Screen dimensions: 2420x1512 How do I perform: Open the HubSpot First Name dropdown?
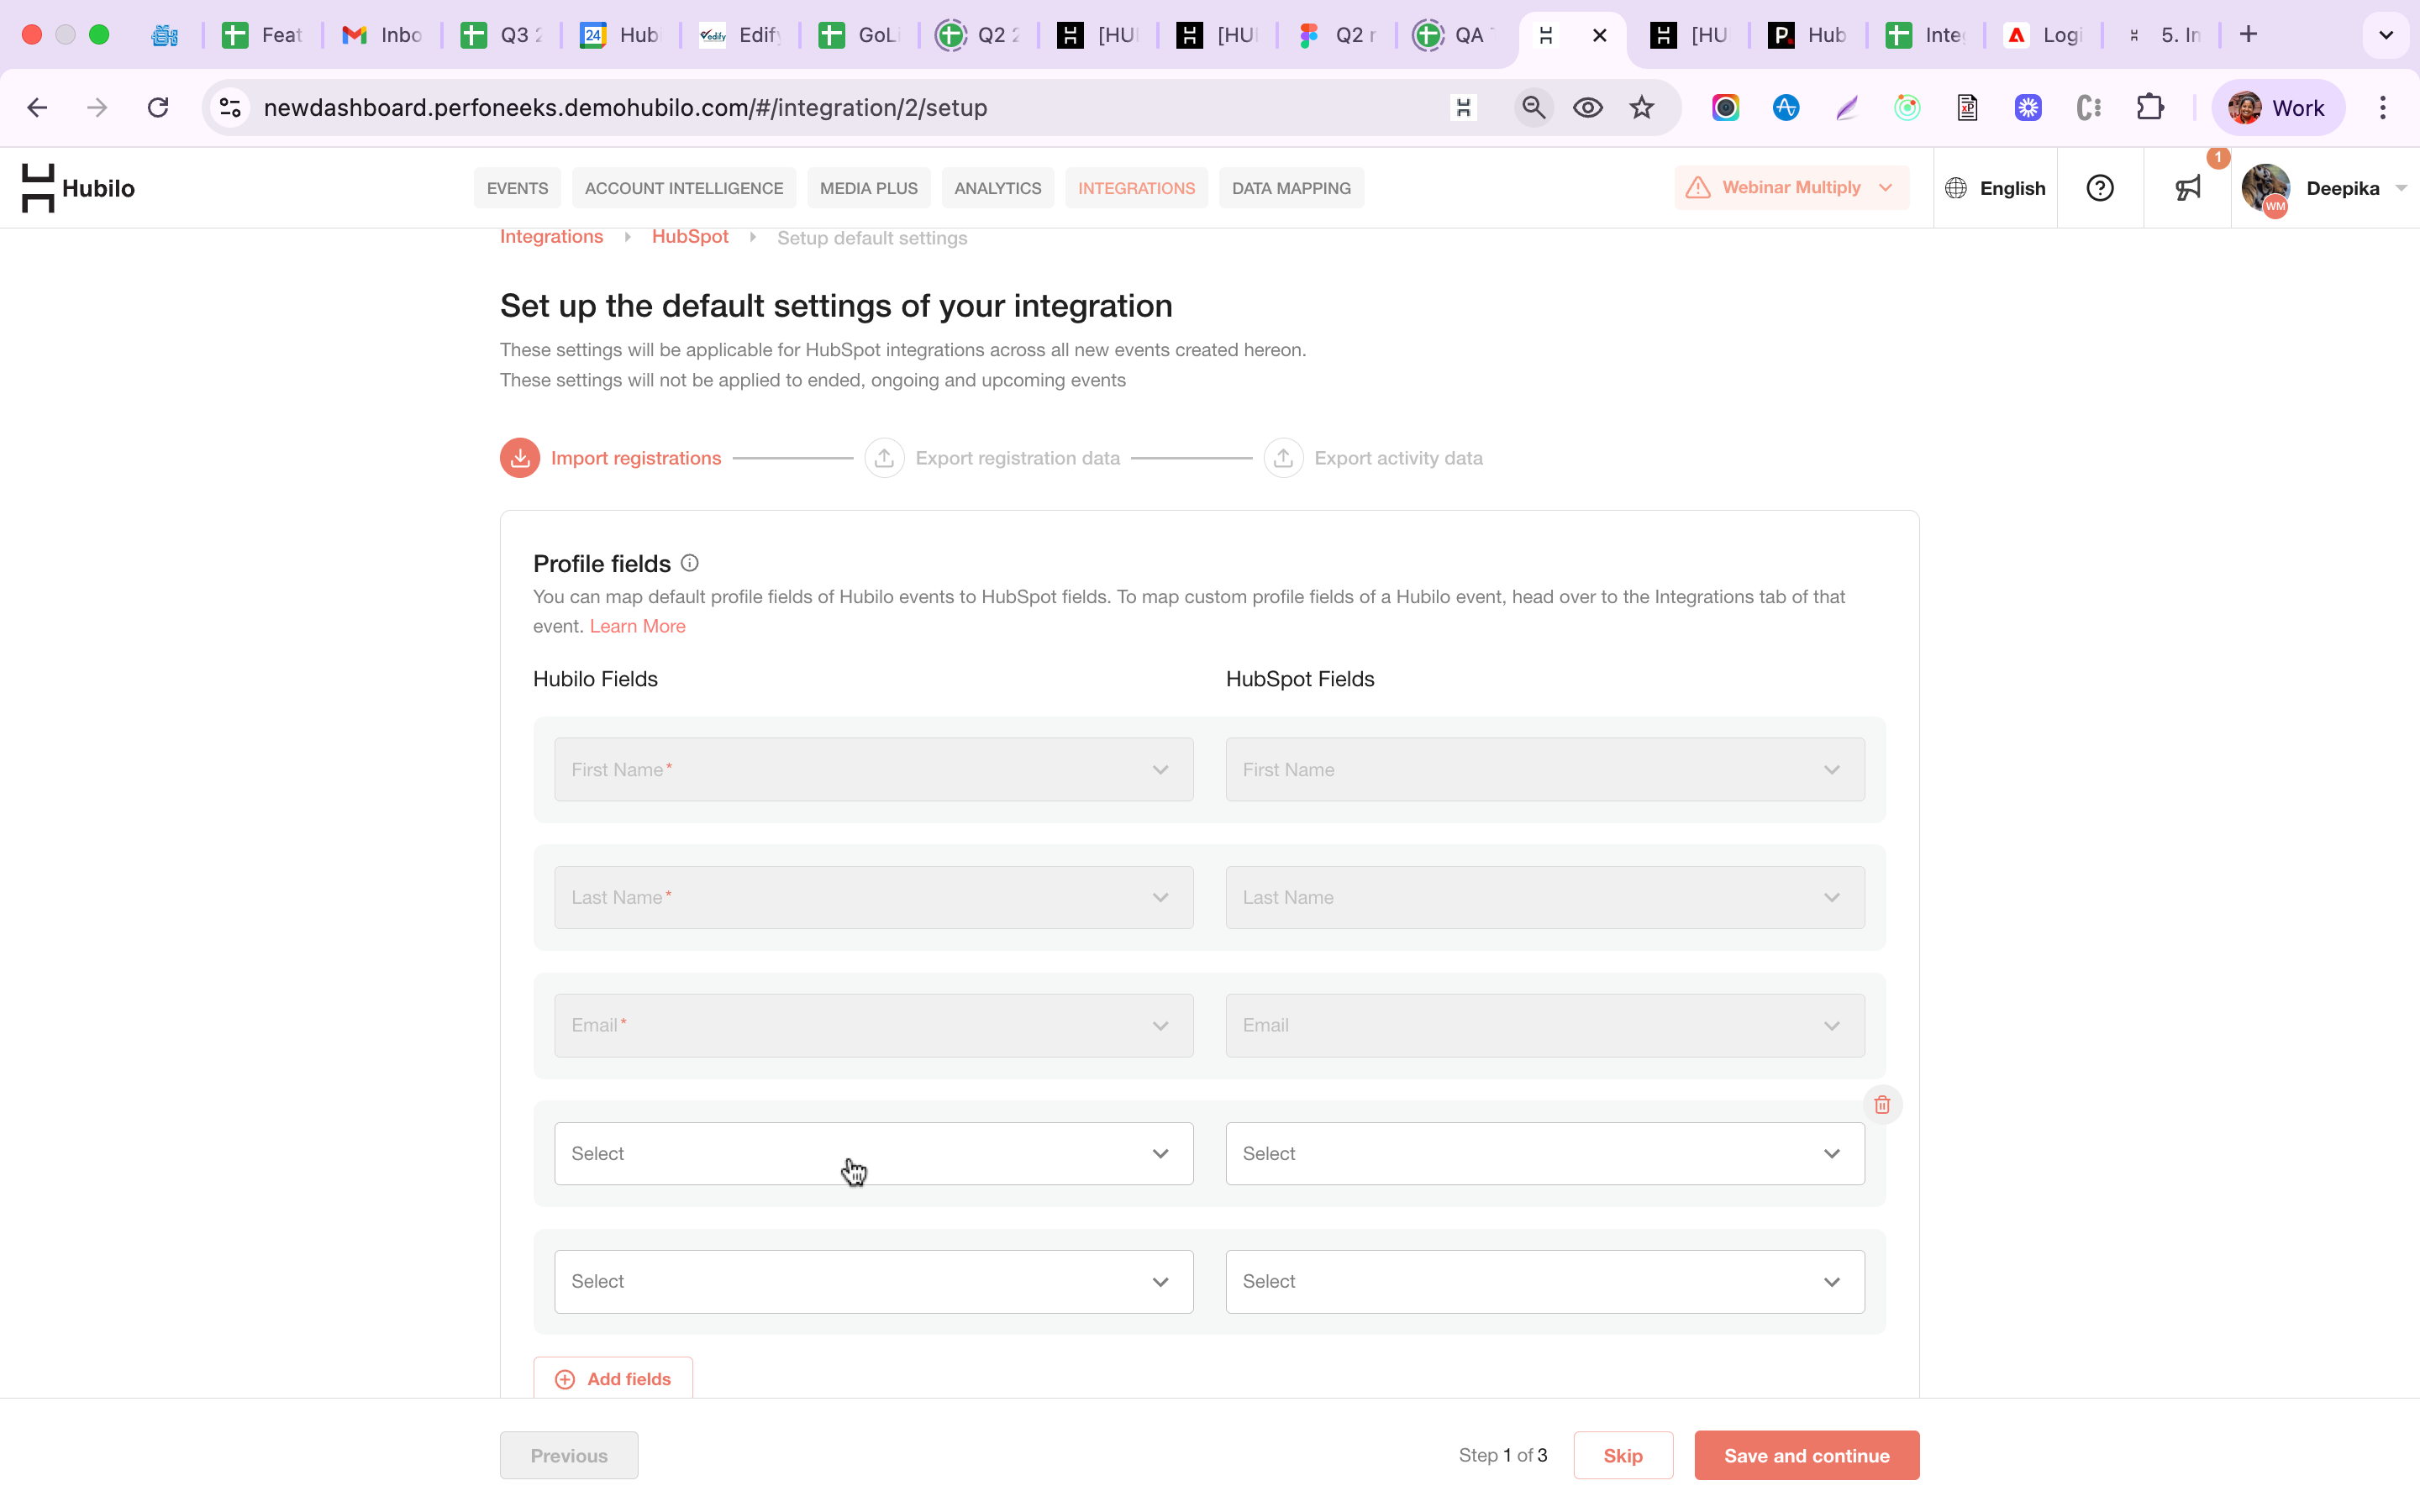click(x=1545, y=770)
